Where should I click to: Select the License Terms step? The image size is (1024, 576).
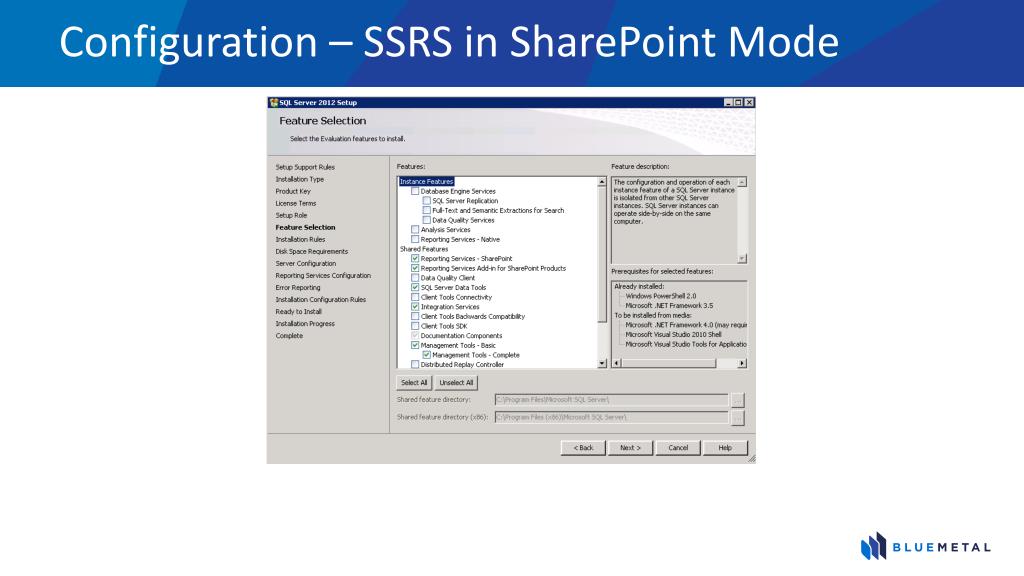[296, 203]
